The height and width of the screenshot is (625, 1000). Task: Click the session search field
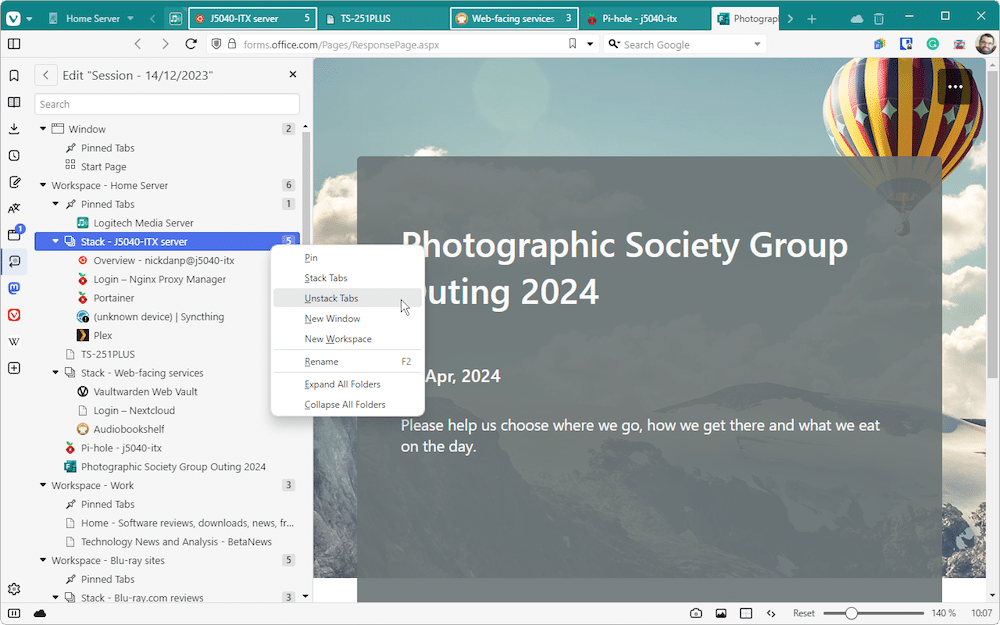166,103
